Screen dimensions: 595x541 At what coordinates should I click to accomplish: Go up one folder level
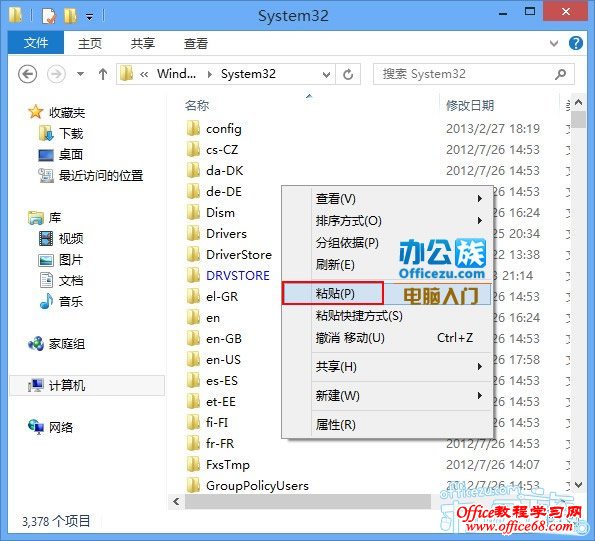point(103,74)
